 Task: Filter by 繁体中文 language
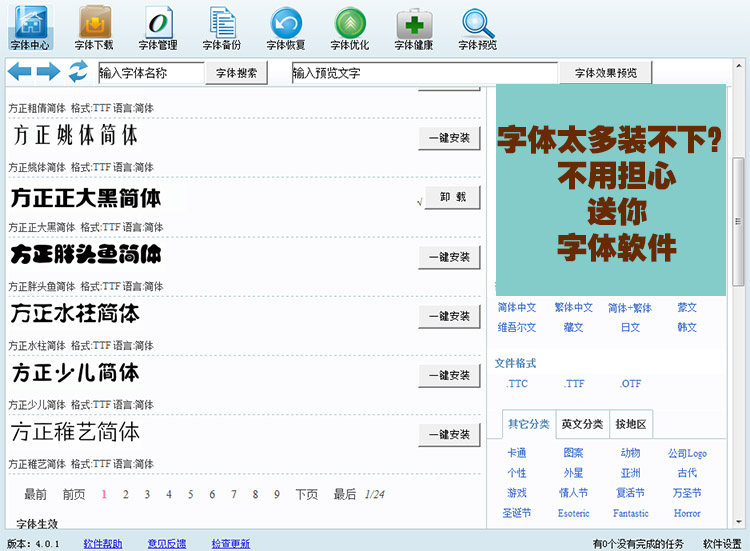coord(574,308)
